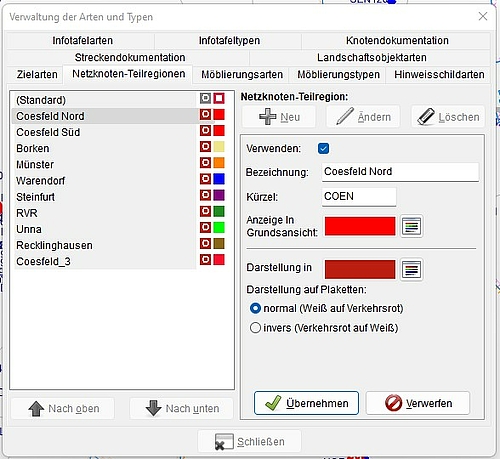Switch to the Infotafelarten tab
The image size is (500, 459).
pyautogui.click(x=83, y=41)
